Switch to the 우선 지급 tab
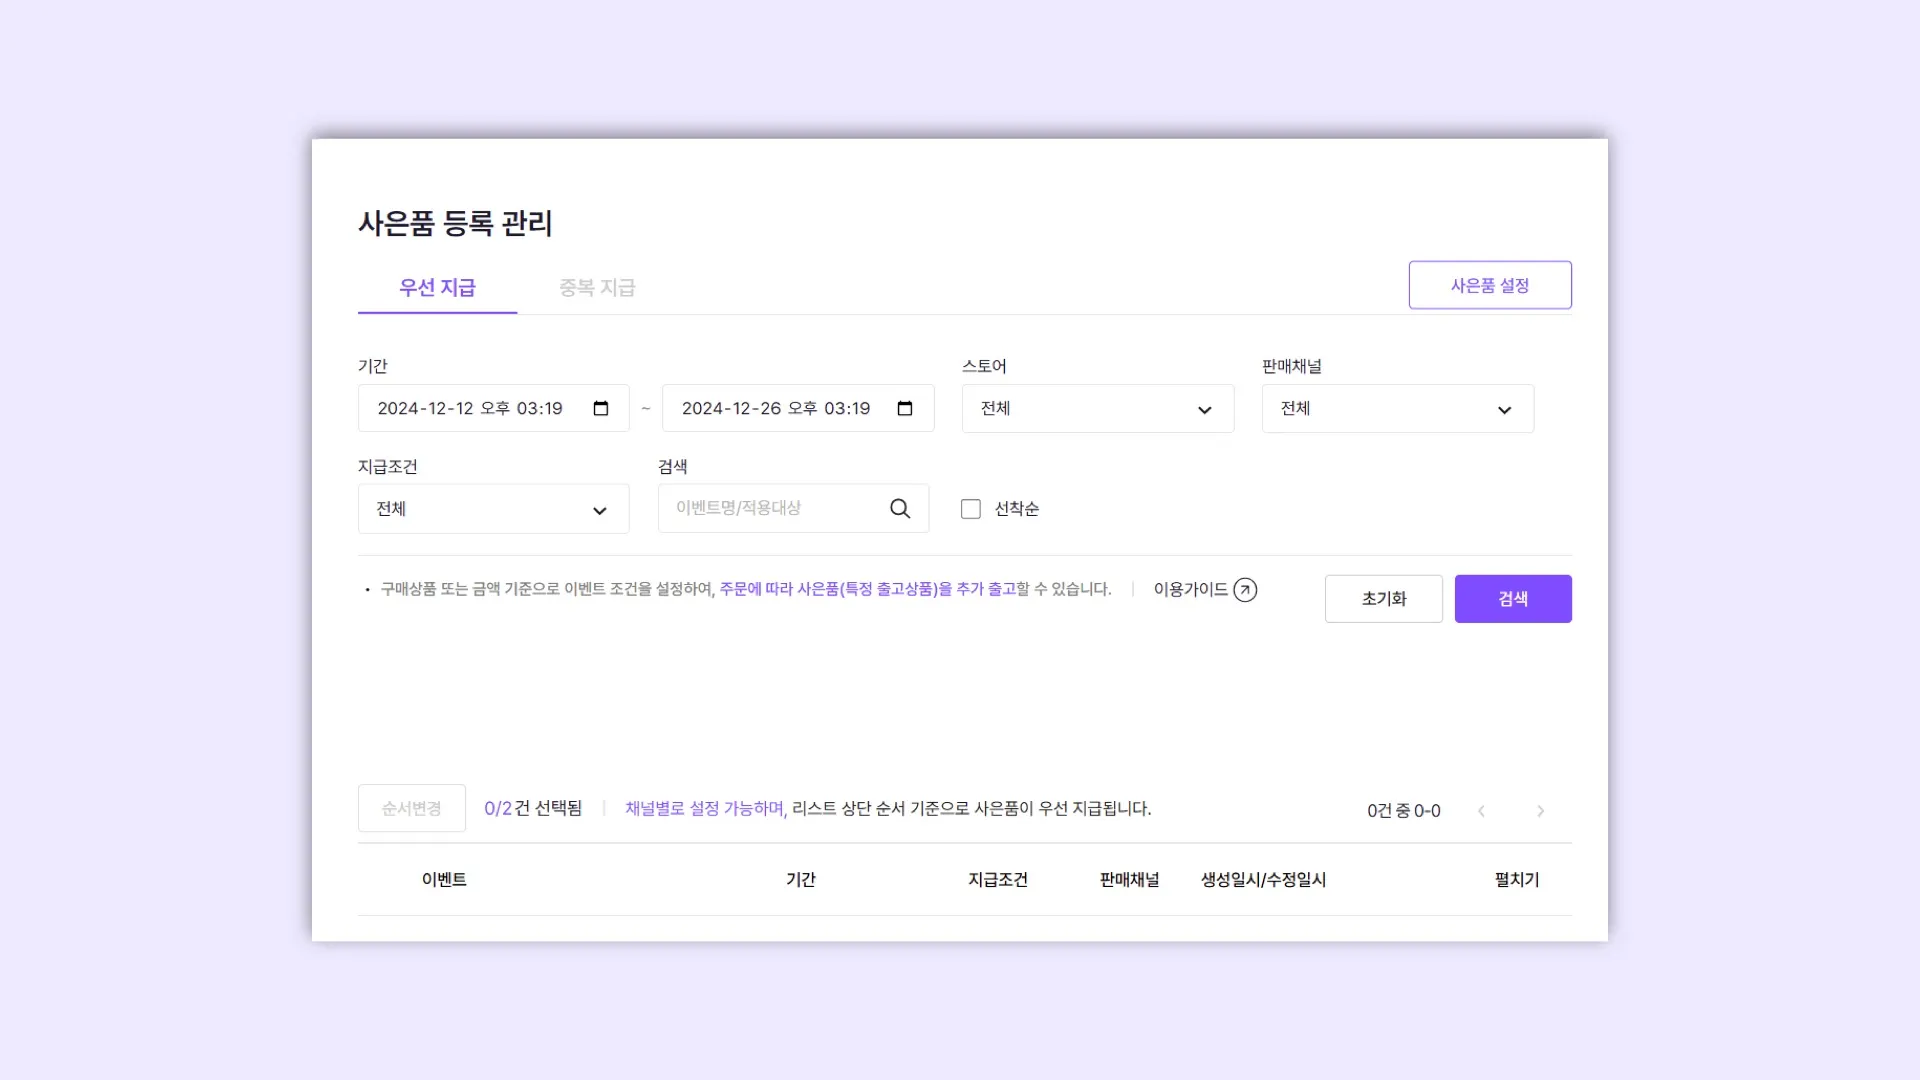Screen dimensions: 1920x1080 [x=437, y=288]
